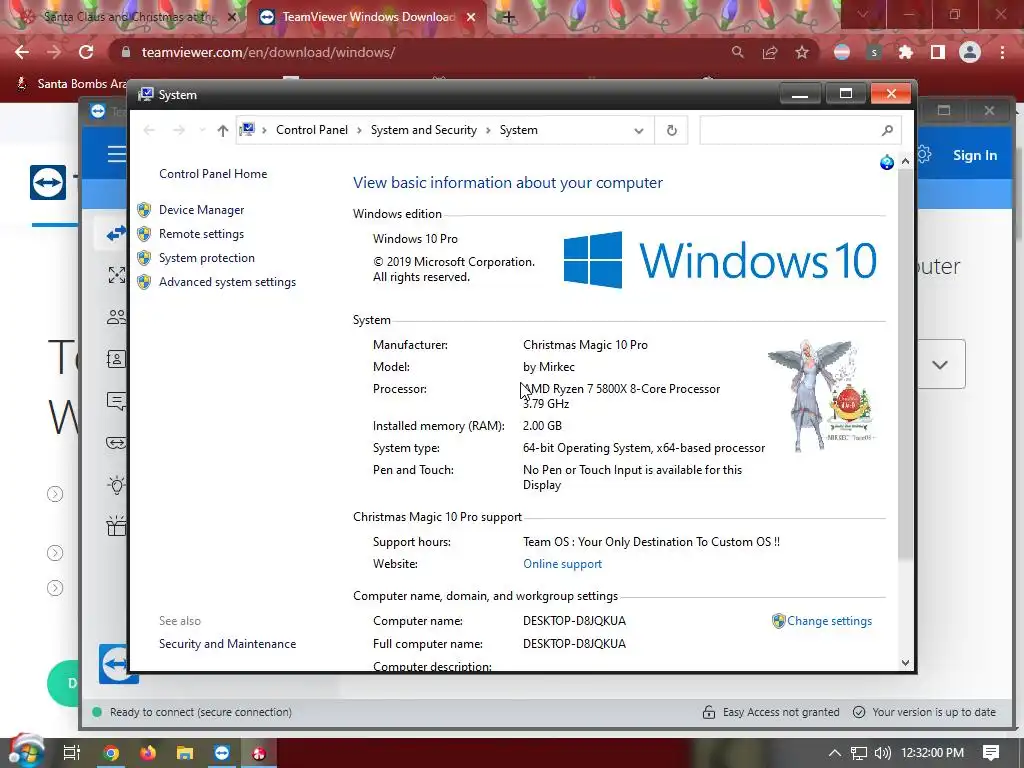The height and width of the screenshot is (768, 1024).
Task: Expand the dropdown chevron in TeamViewer window
Action: tap(940, 364)
